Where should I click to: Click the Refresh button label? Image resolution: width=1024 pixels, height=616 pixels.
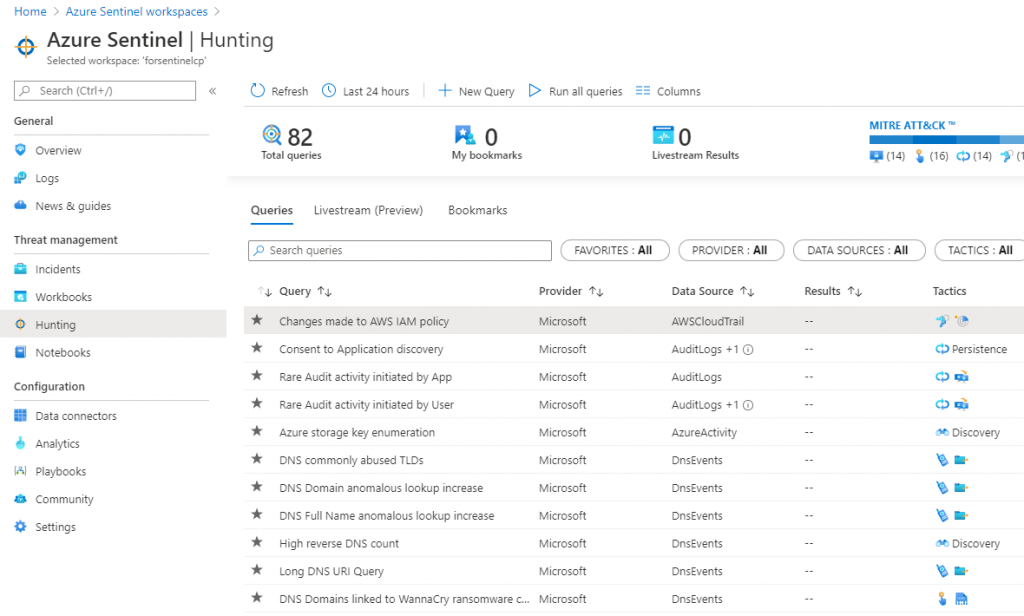tap(289, 91)
